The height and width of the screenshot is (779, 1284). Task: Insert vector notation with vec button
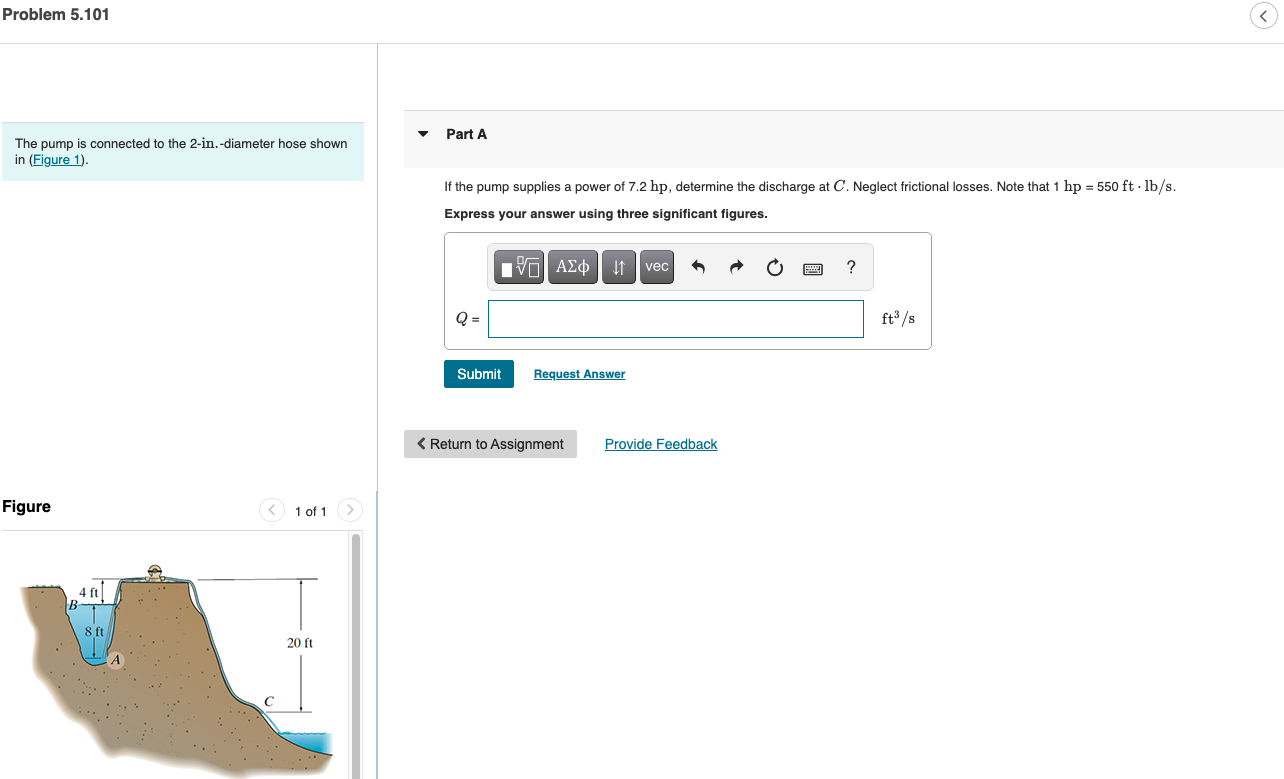tap(657, 267)
